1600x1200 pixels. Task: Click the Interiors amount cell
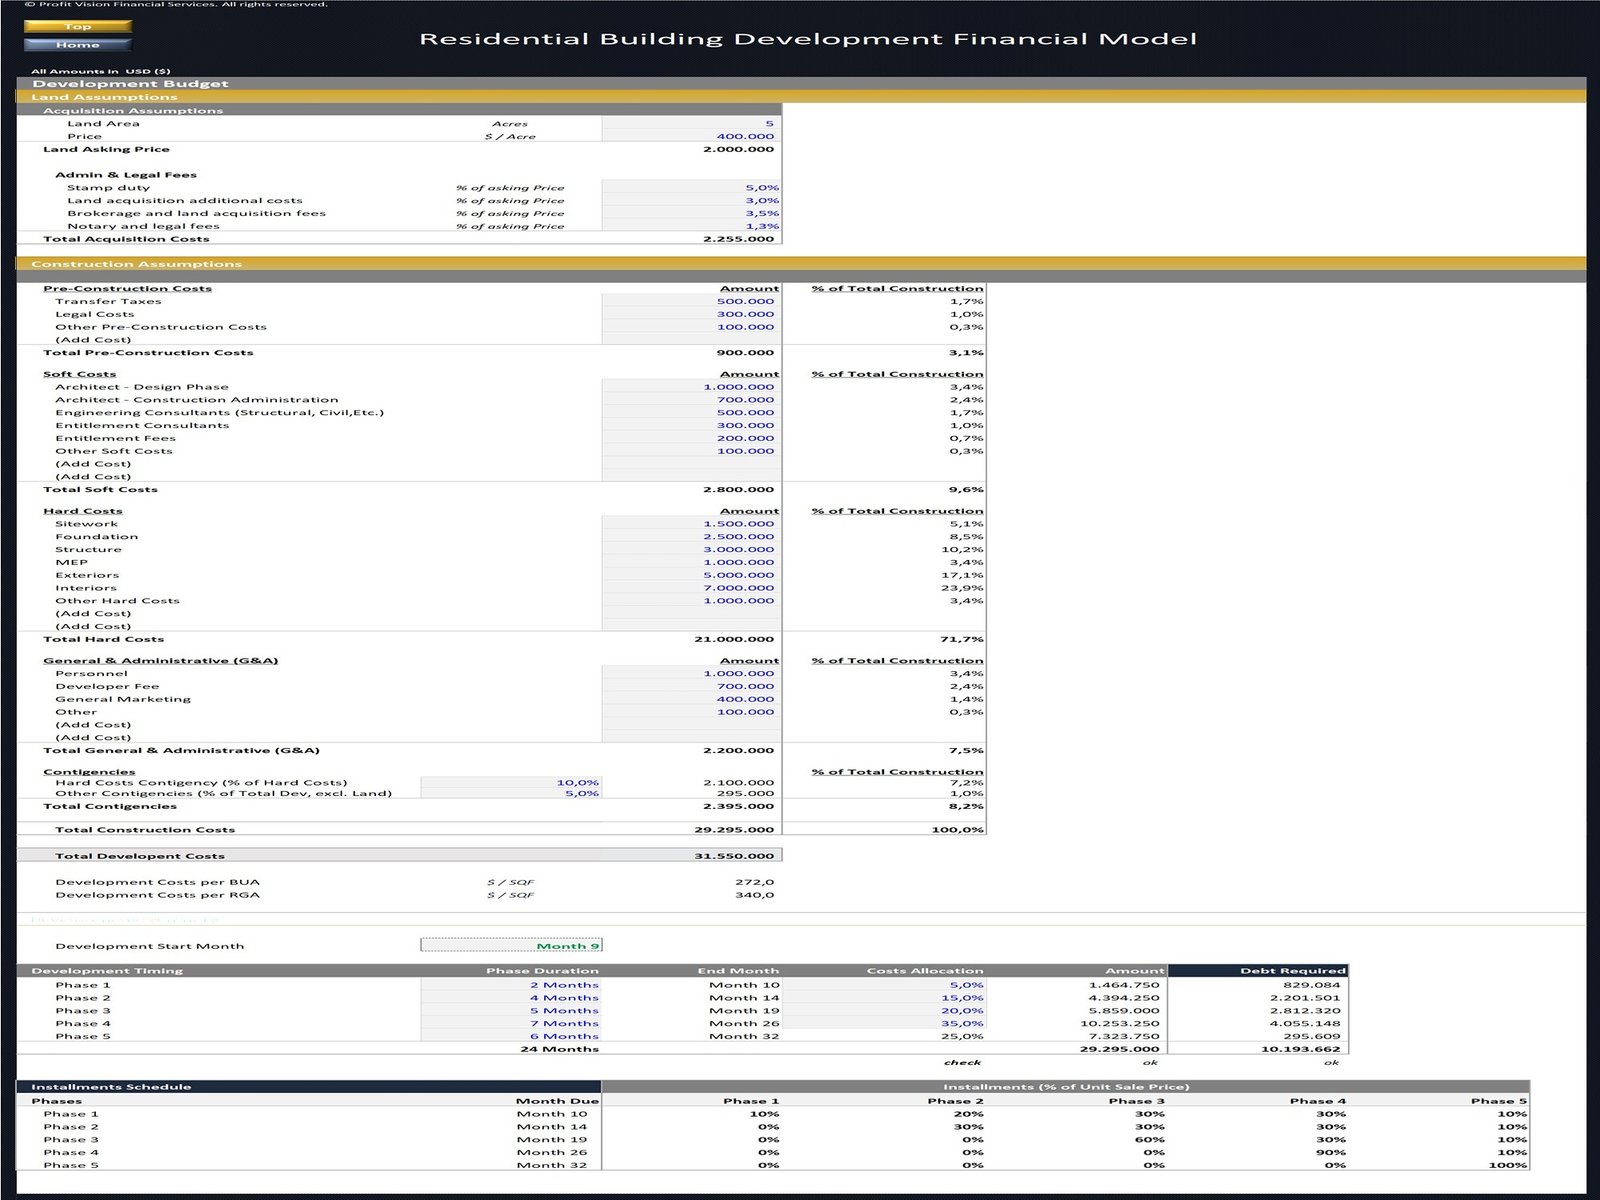click(x=691, y=588)
